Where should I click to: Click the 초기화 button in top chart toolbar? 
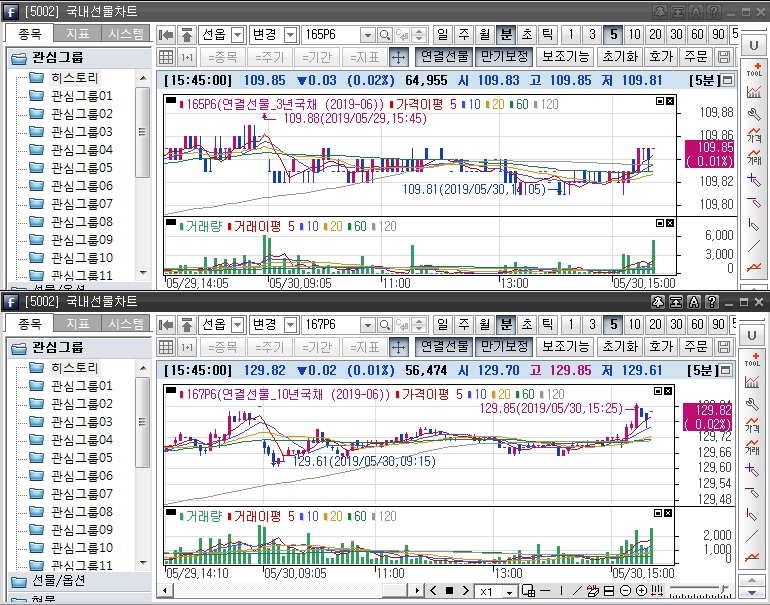[x=619, y=57]
